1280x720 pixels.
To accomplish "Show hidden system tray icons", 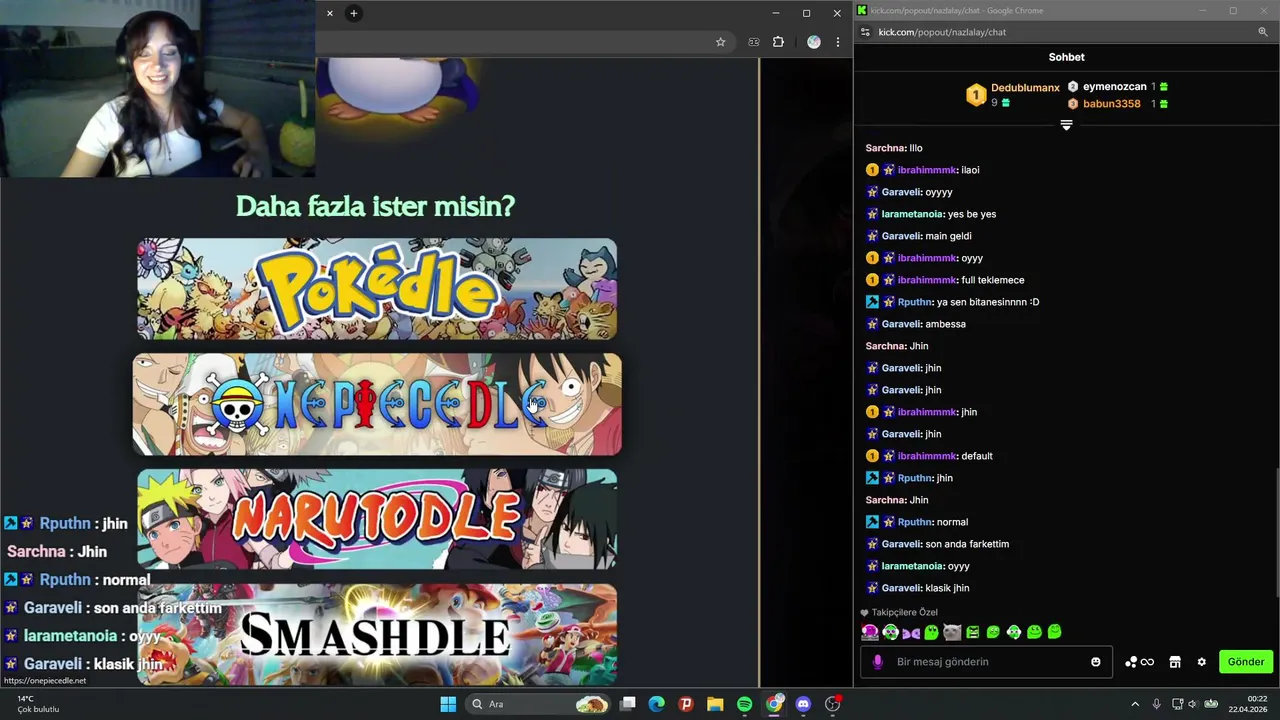I will pos(1135,704).
